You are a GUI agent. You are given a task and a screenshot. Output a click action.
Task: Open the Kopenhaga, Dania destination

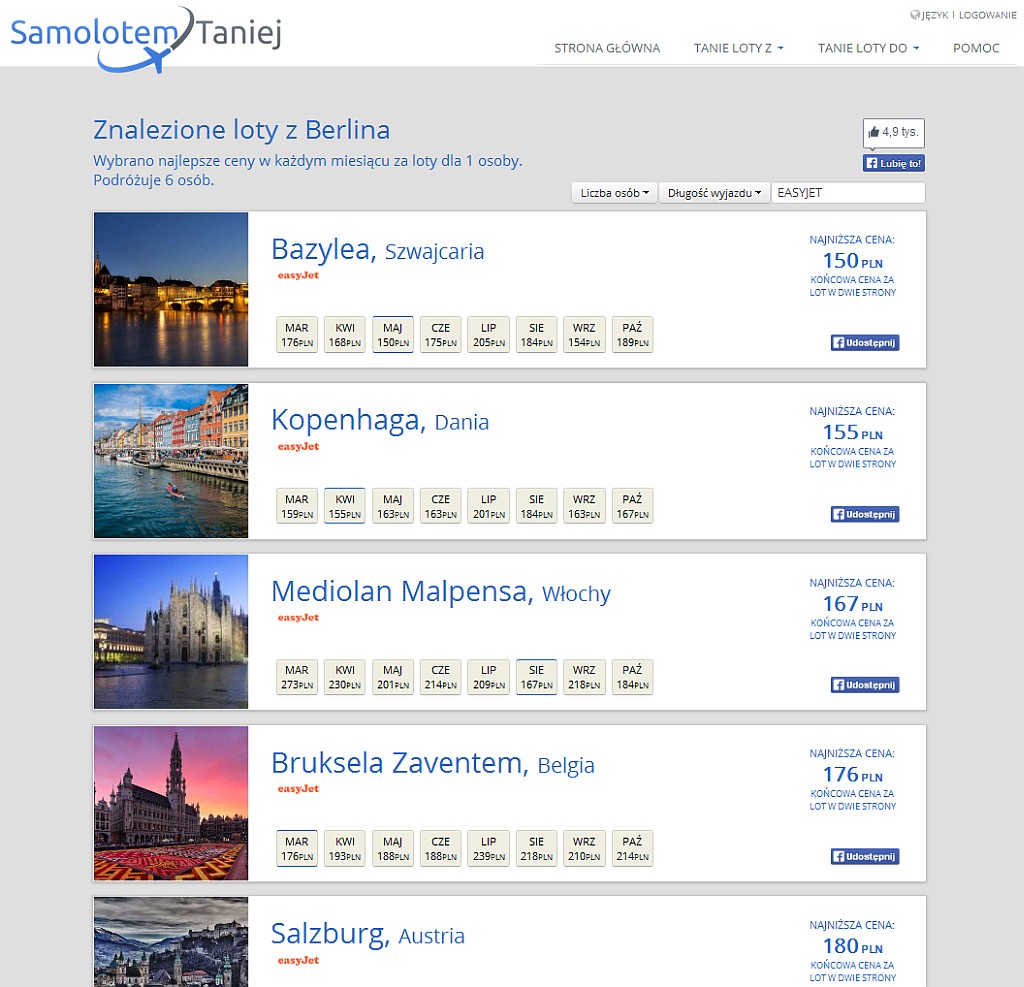pyautogui.click(x=380, y=421)
